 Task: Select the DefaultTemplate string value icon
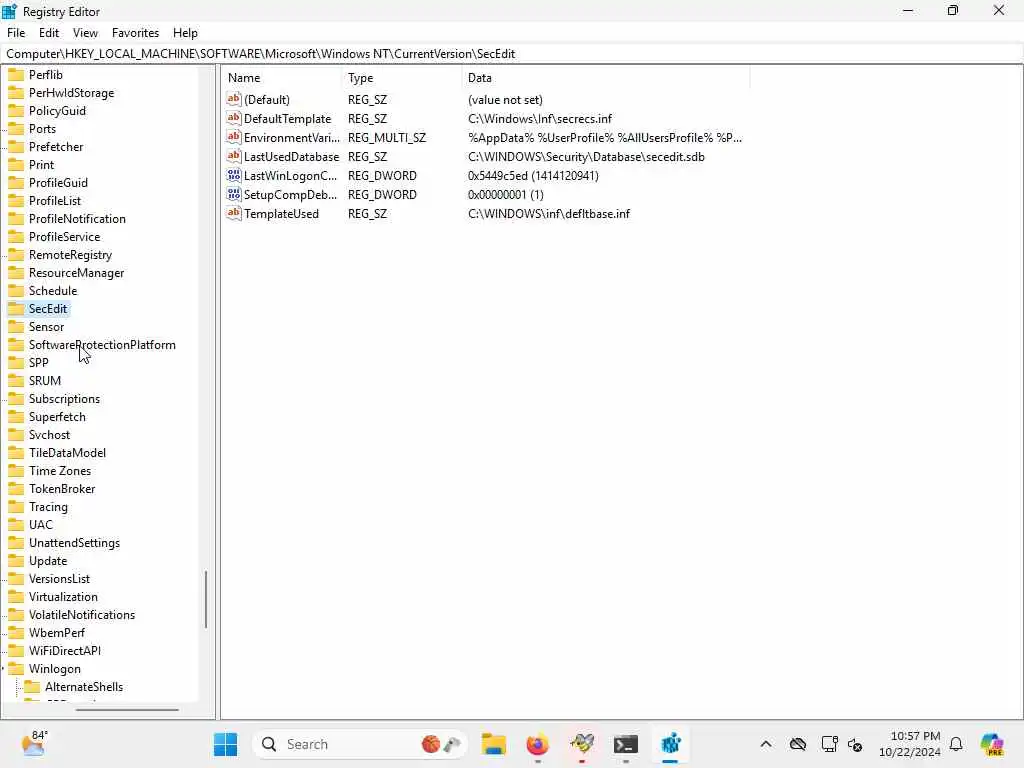(234, 118)
